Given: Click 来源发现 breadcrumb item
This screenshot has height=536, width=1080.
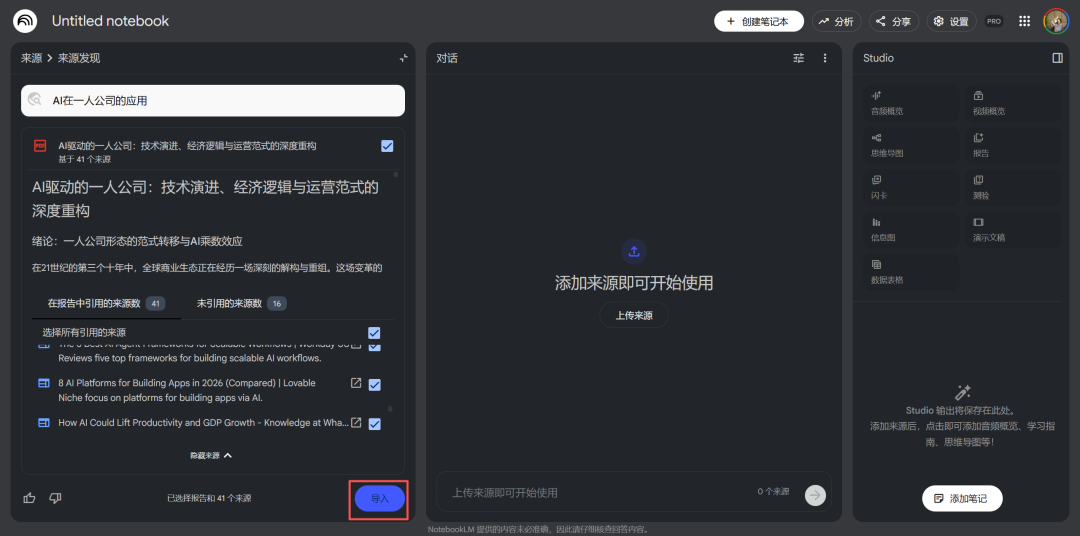Looking at the screenshot, I should coord(79,59).
